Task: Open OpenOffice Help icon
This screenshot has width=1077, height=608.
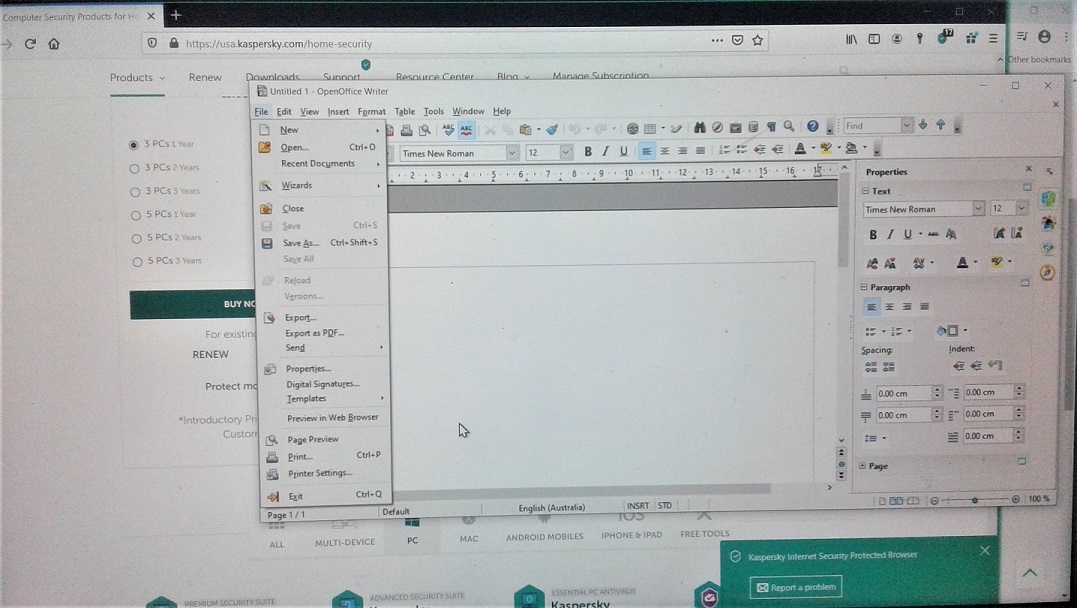Action: 813,126
